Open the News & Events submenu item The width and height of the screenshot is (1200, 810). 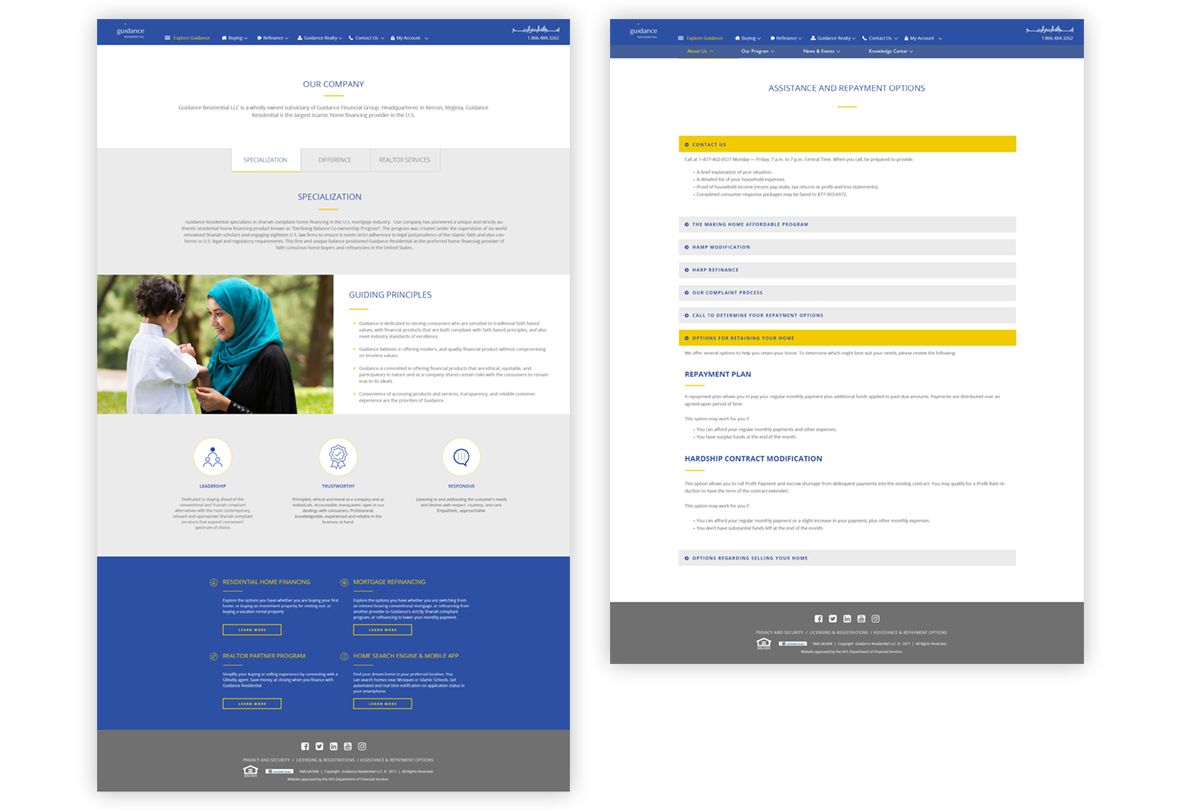pos(821,51)
